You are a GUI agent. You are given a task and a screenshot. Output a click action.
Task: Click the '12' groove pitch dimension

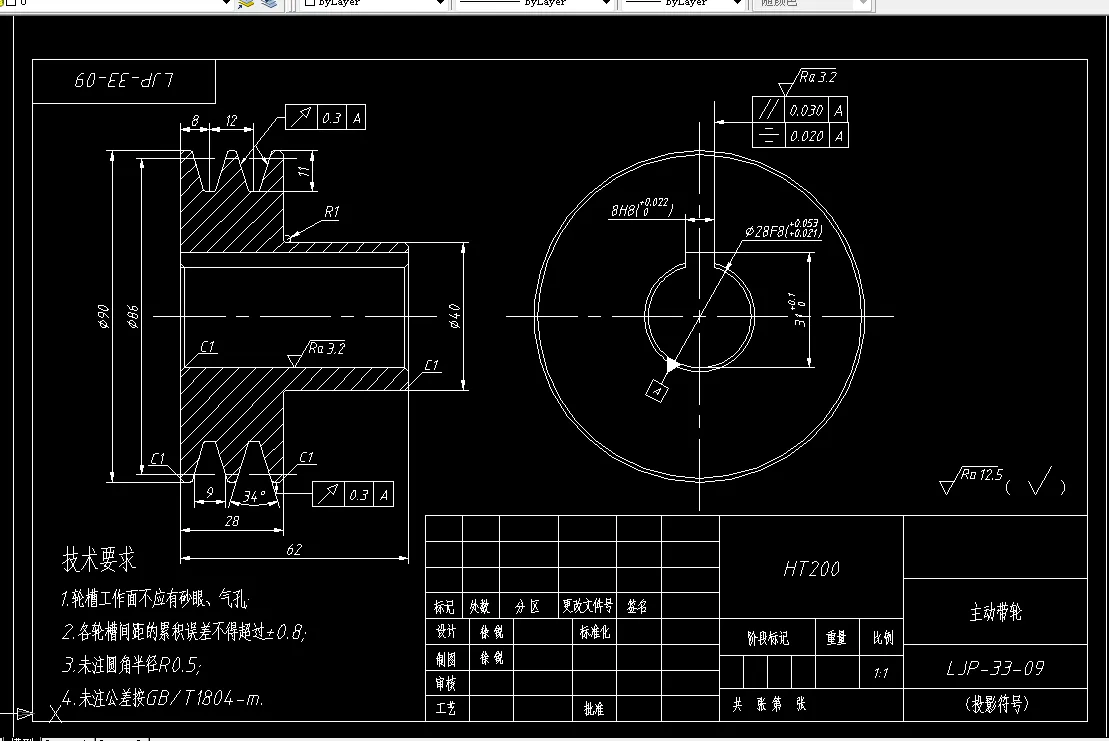click(231, 121)
